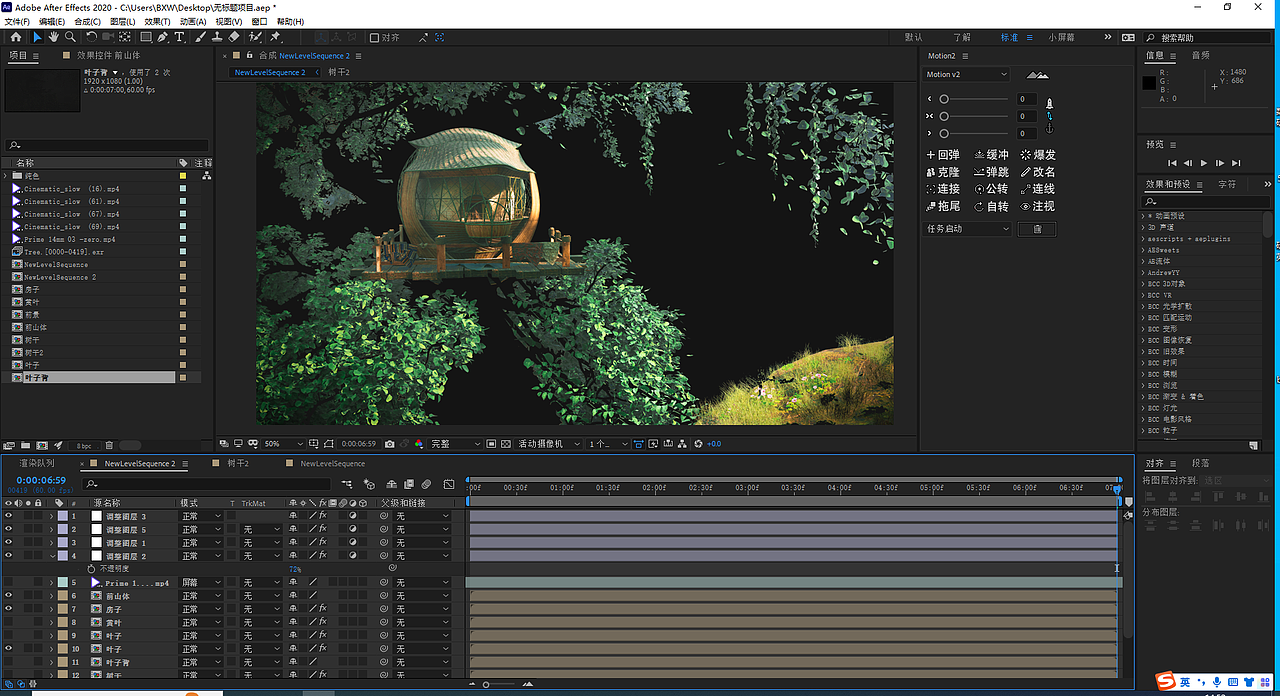Select the Clone Stamp tool

coord(217,37)
